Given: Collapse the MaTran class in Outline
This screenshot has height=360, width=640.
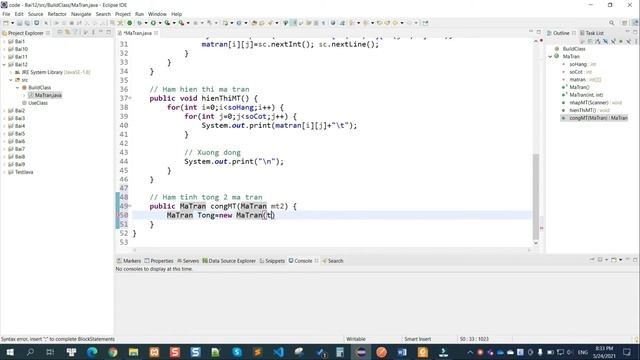Looking at the screenshot, I should coord(550,56).
